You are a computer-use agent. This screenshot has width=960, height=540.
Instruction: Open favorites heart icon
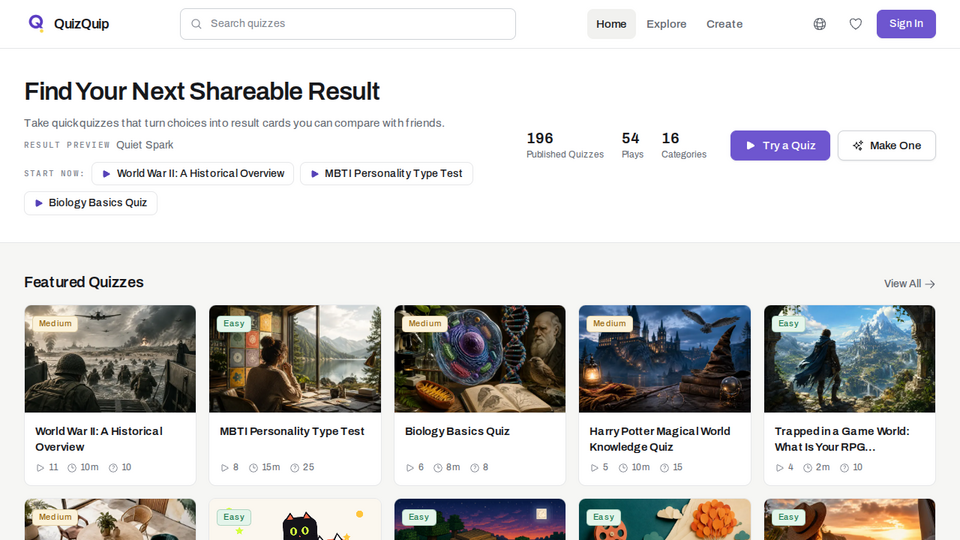click(x=855, y=24)
